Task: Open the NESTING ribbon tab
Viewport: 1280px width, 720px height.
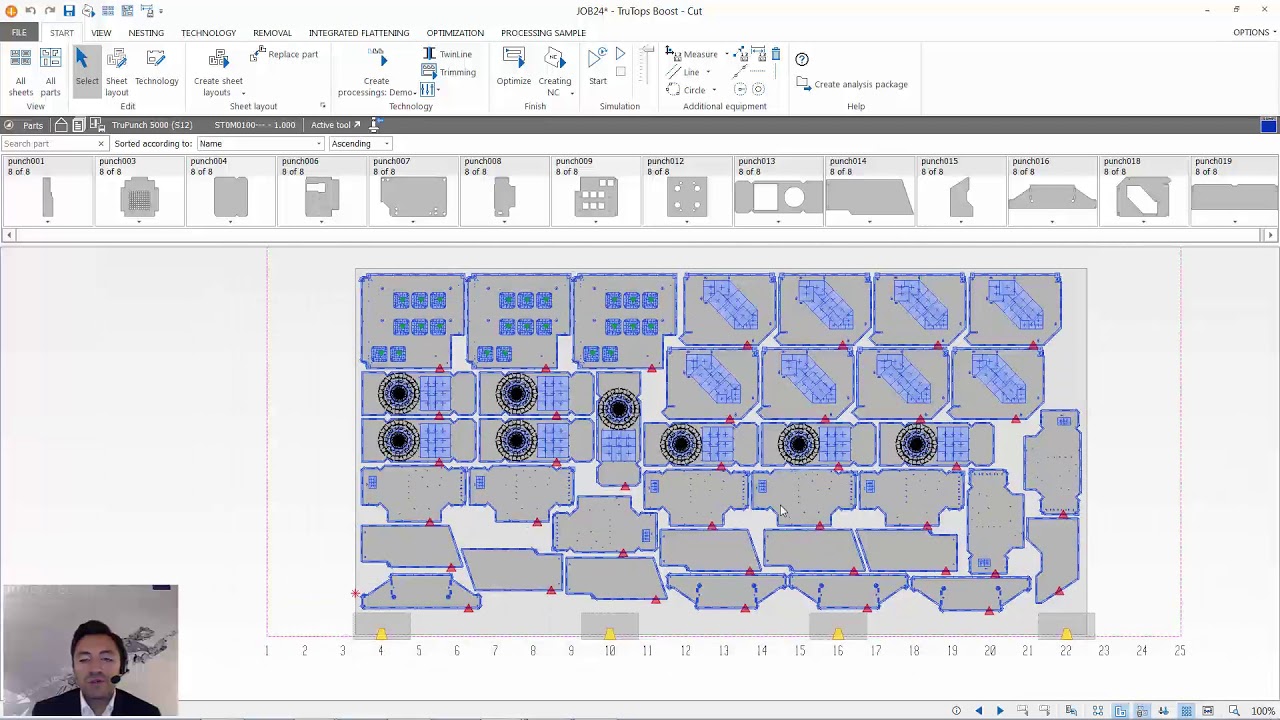Action: [146, 33]
